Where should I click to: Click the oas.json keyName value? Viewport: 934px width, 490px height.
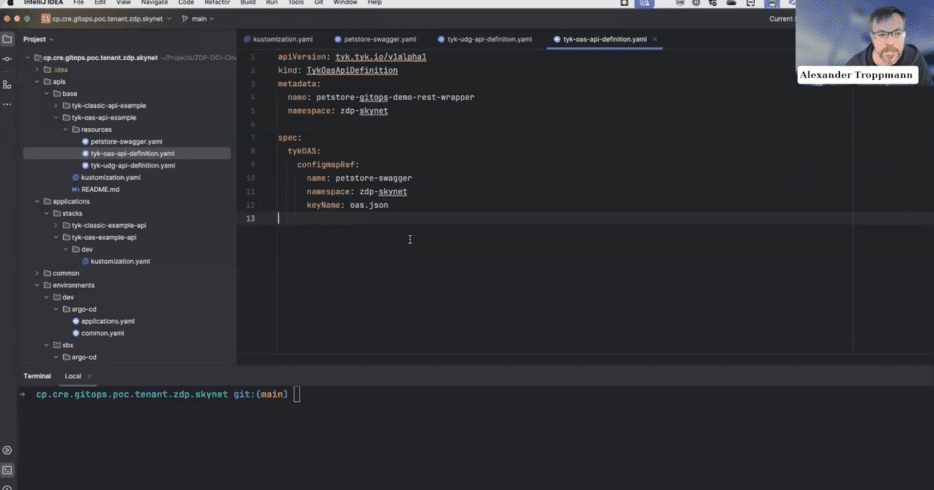coord(369,205)
